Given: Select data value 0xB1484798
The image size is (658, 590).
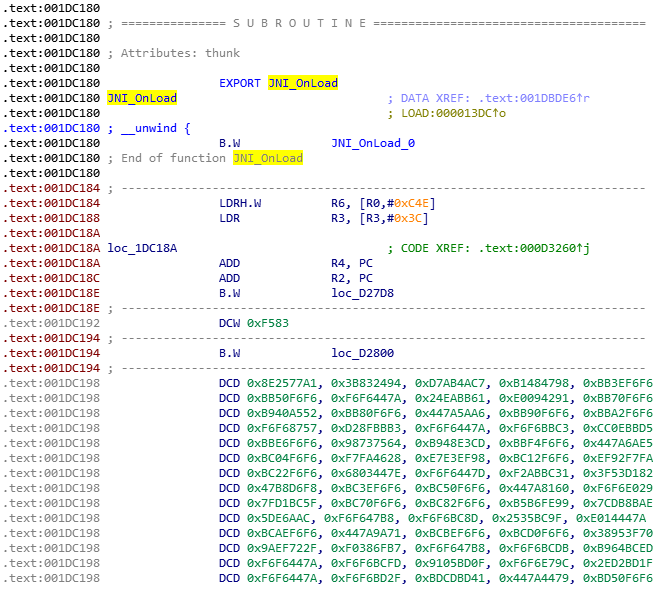Looking at the screenshot, I should pyautogui.click(x=534, y=383).
